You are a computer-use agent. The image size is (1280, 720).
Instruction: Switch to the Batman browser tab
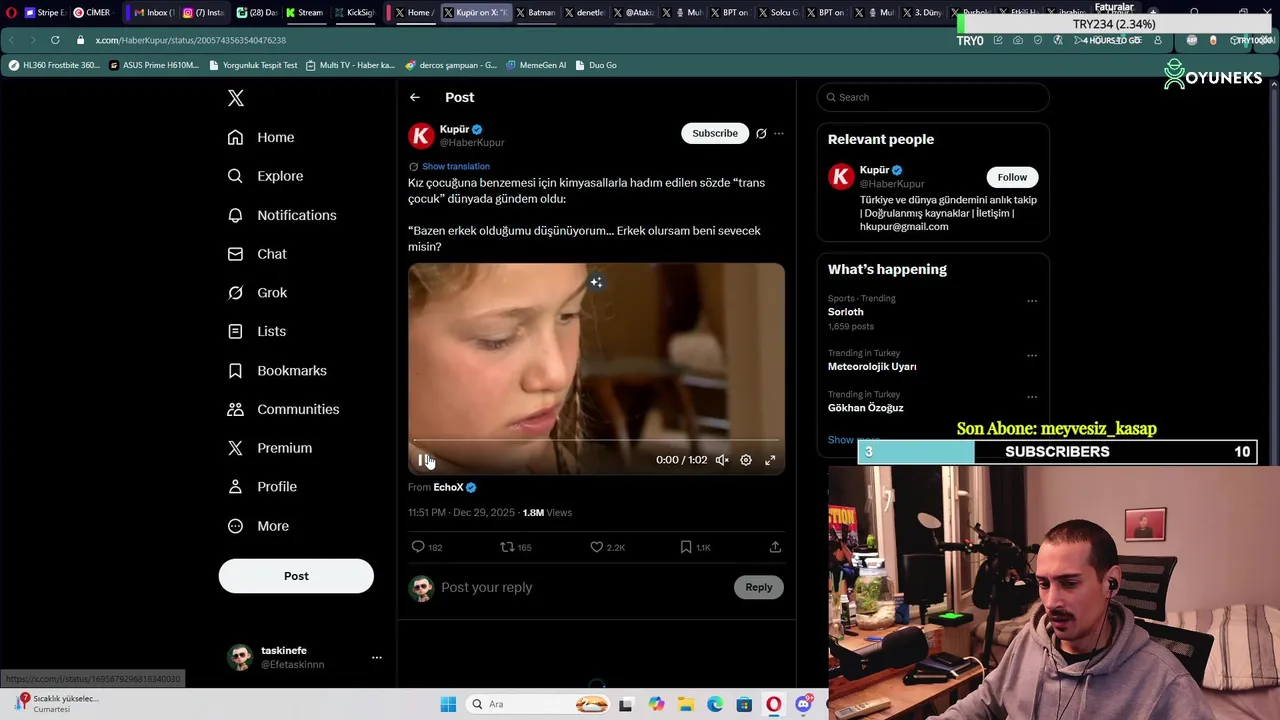click(535, 13)
